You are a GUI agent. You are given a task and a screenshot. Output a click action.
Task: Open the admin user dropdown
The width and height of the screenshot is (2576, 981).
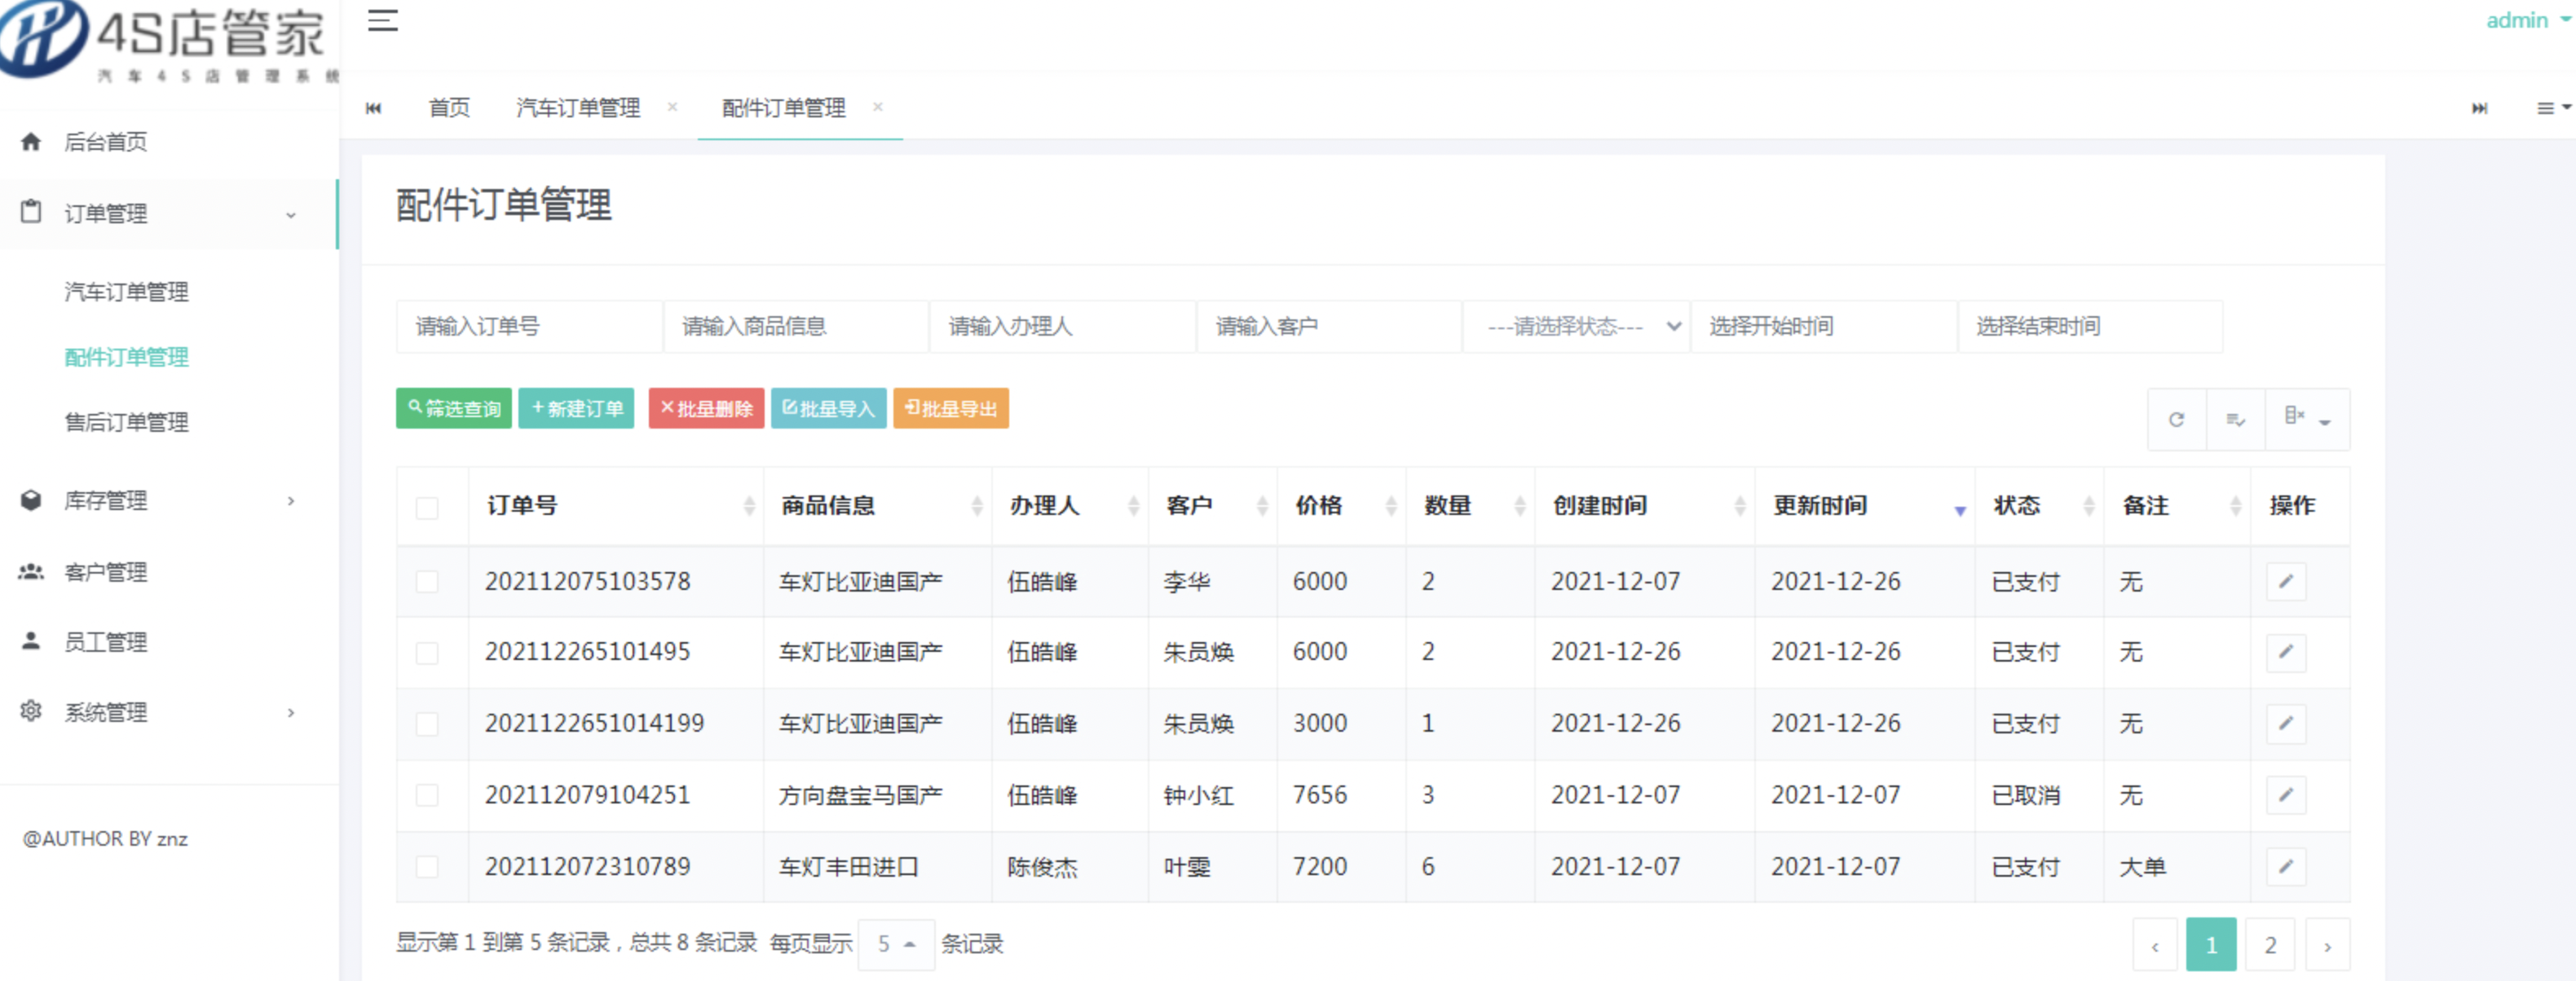2527,20
